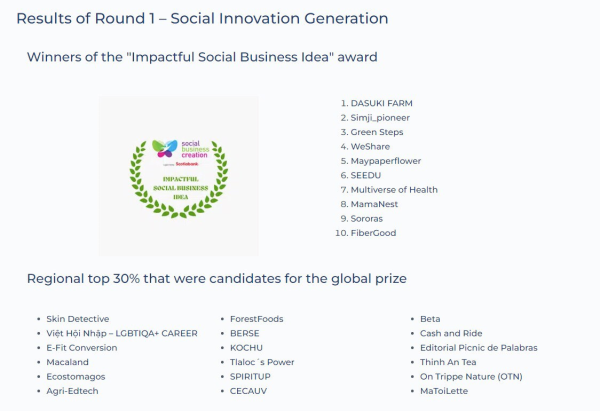
Task: Click the CECAUV list item
Action: pyautogui.click(x=248, y=391)
